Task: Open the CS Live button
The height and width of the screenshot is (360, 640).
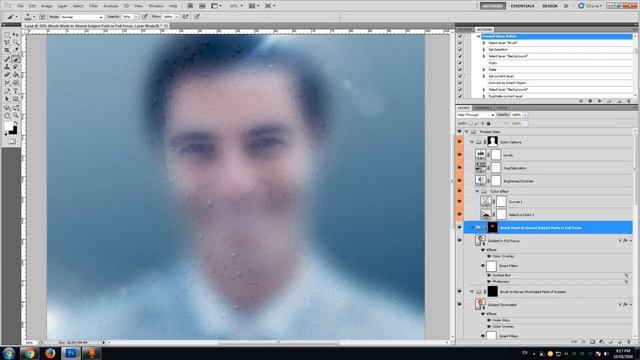Action: [x=590, y=6]
